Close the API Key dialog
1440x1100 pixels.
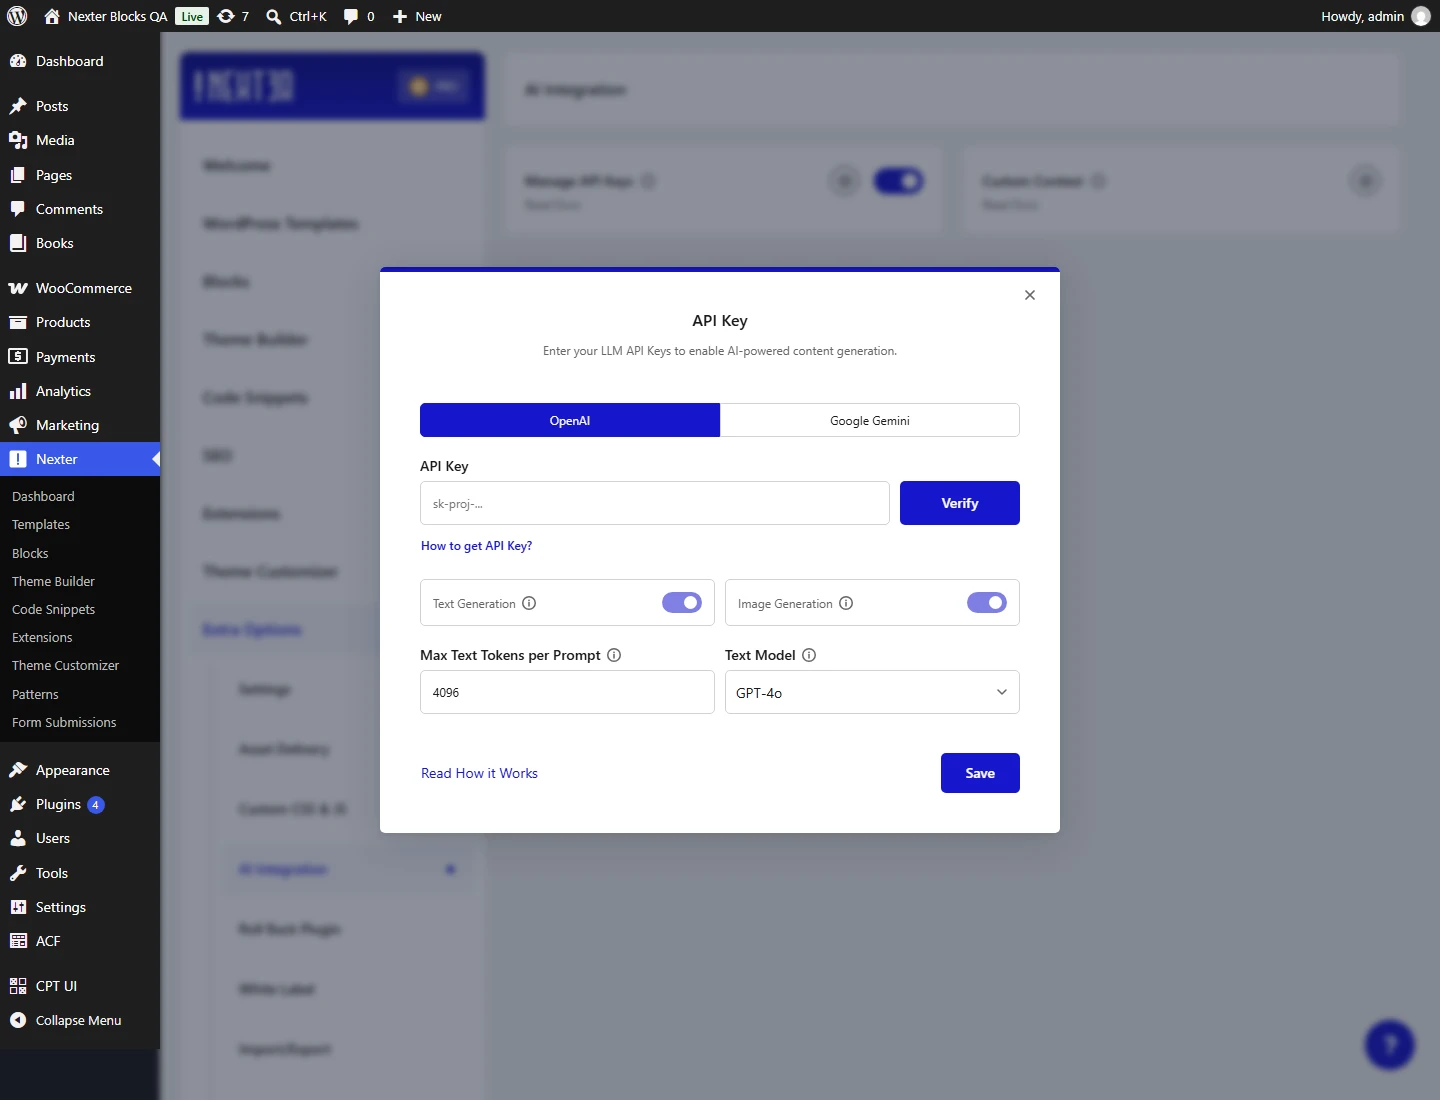coord(1030,295)
